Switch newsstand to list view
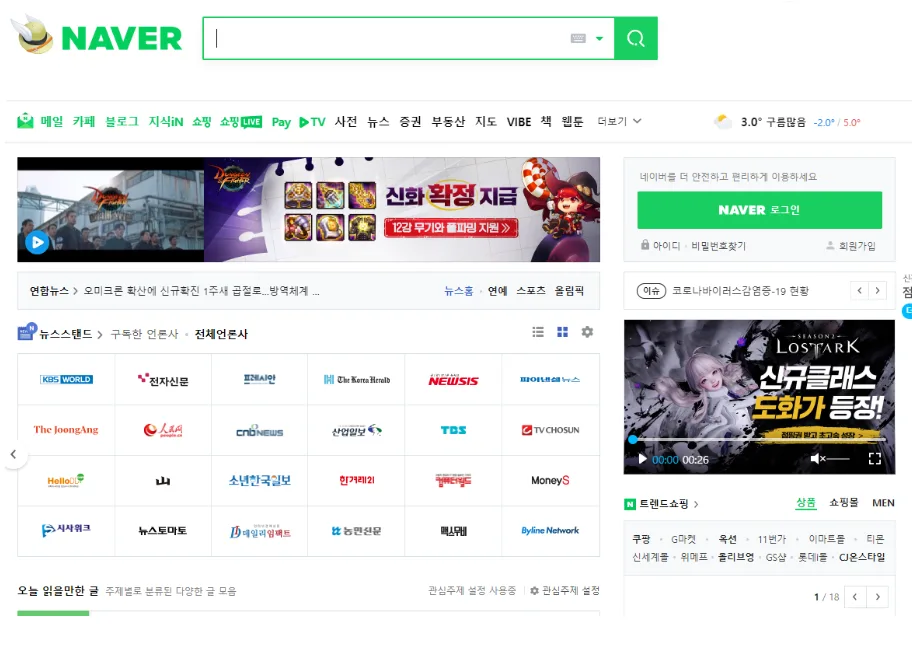912x653 pixels. point(538,332)
